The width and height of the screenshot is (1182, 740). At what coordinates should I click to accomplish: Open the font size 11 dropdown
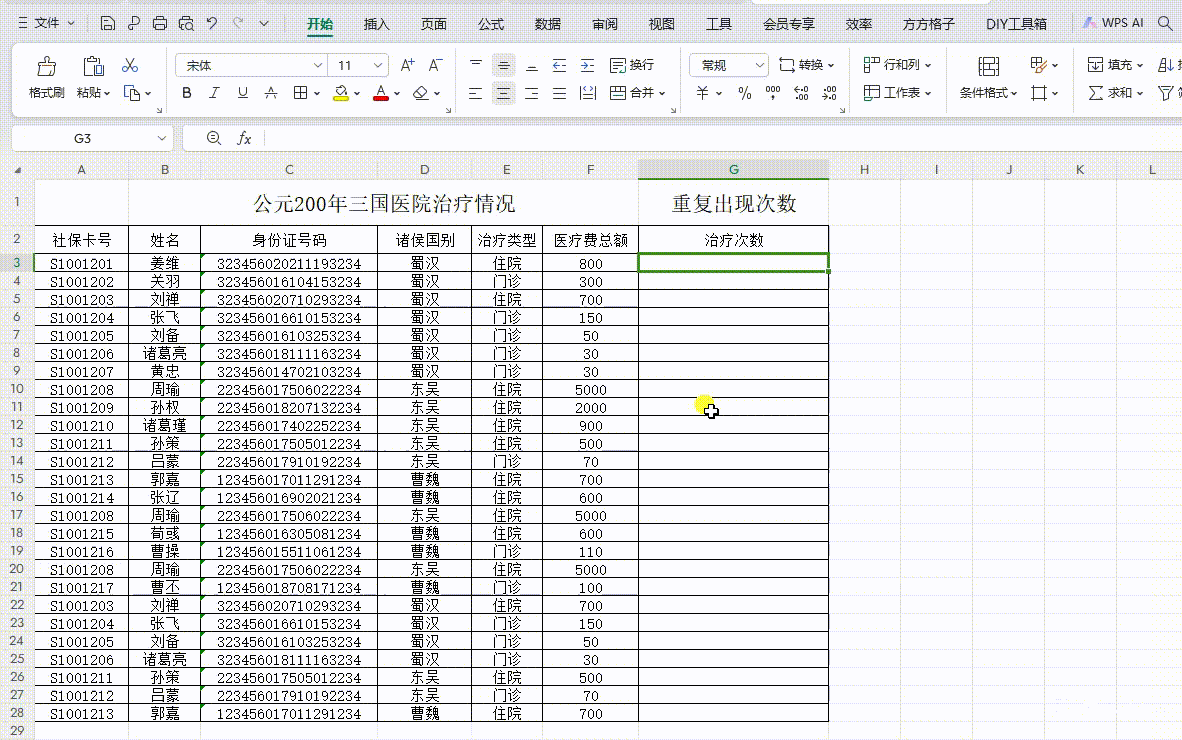[378, 66]
